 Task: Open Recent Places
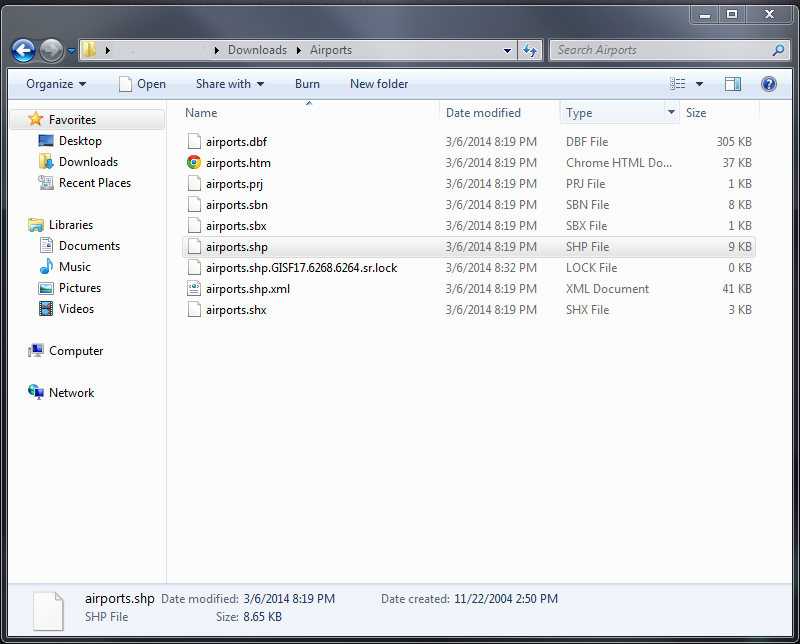coord(95,183)
